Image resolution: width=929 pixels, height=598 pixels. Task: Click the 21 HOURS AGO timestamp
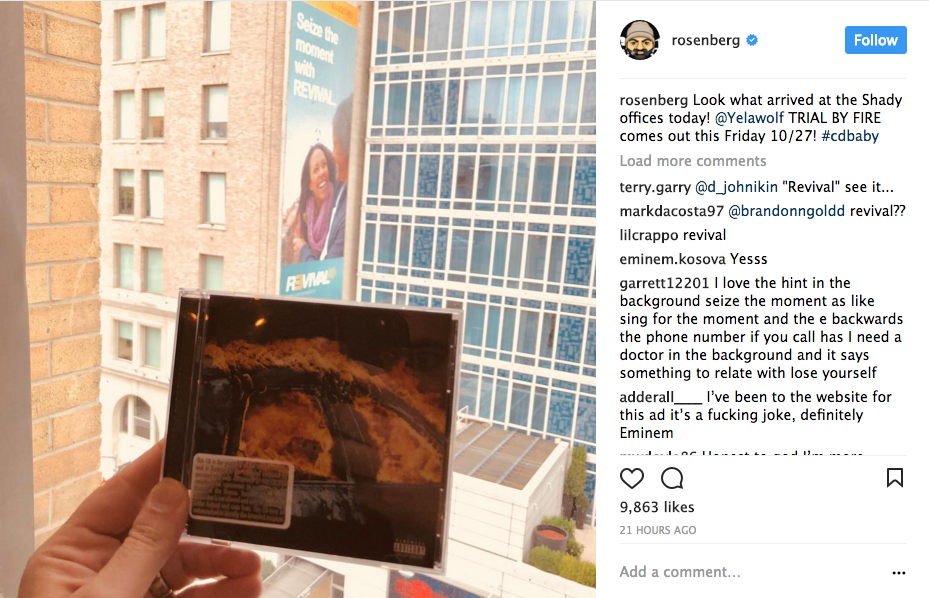(658, 530)
